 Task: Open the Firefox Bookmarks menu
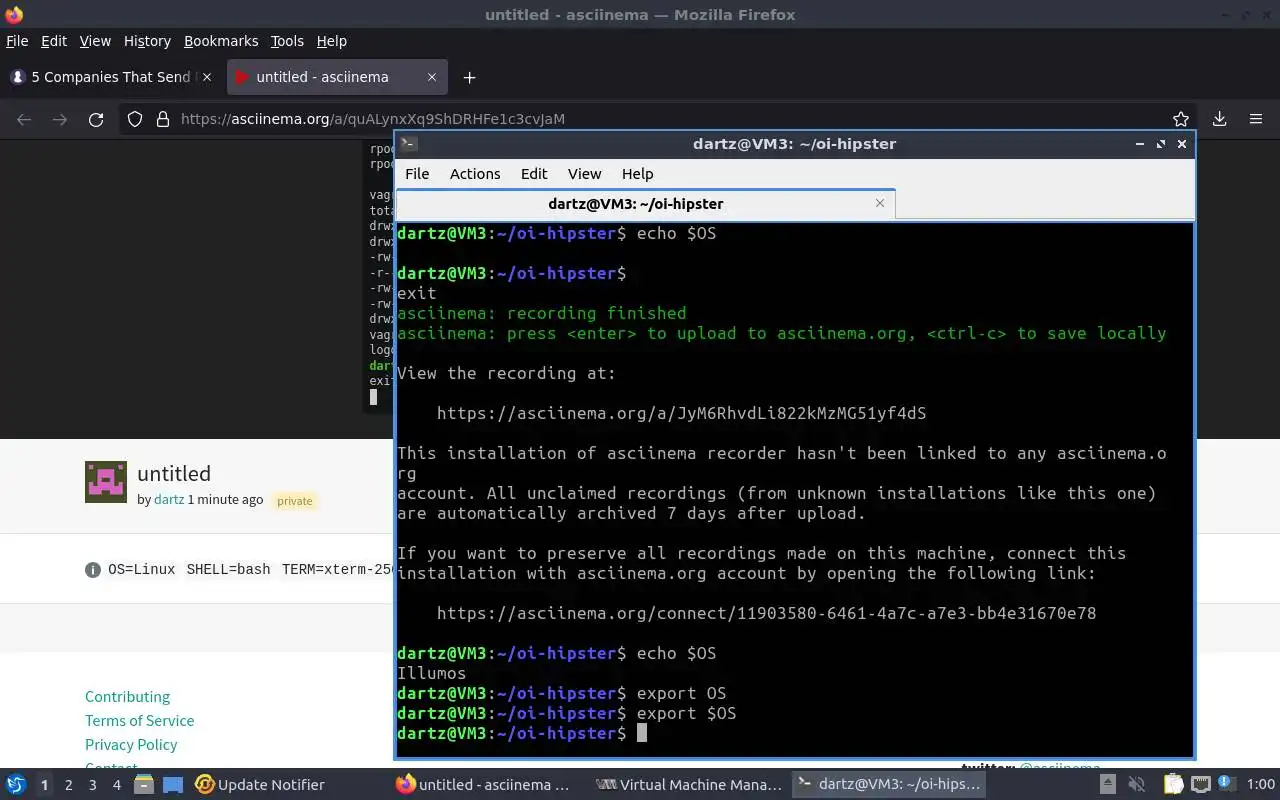tap(221, 41)
